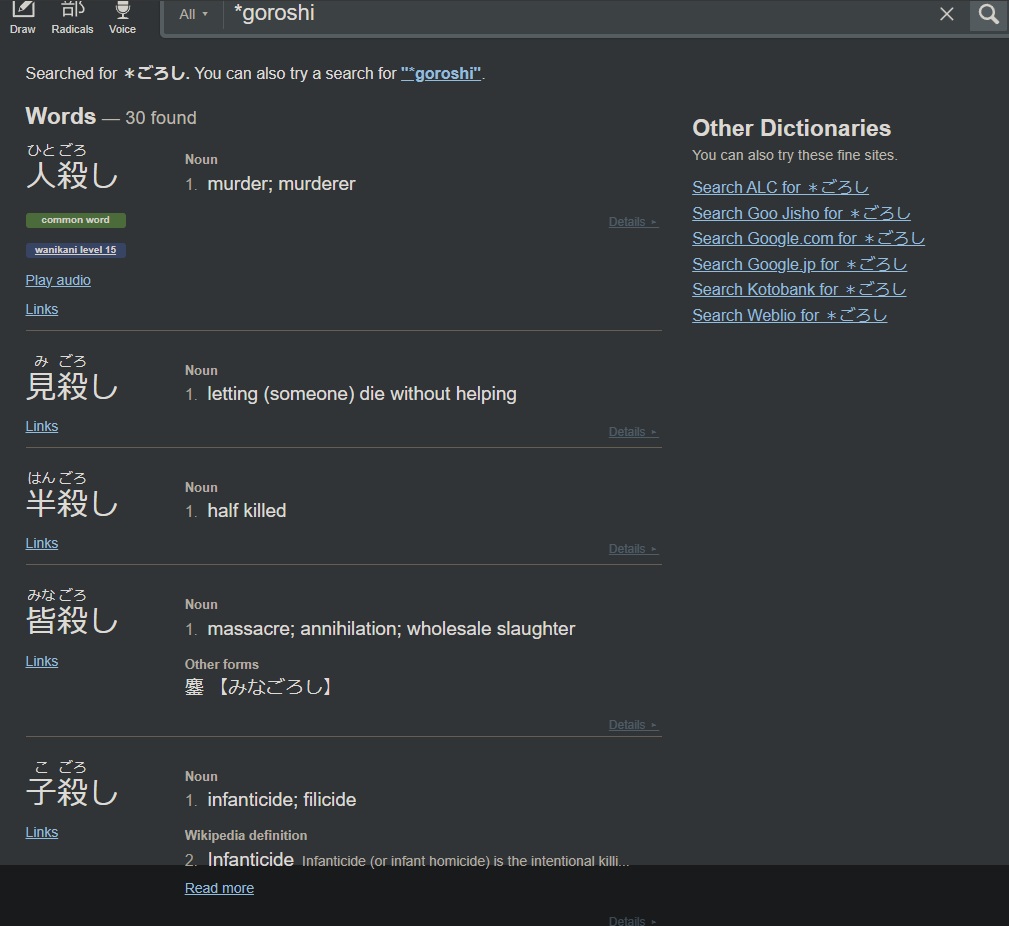Viewport: 1009px width, 926px height.
Task: Search instead for "*goroshi" link
Action: click(x=441, y=73)
